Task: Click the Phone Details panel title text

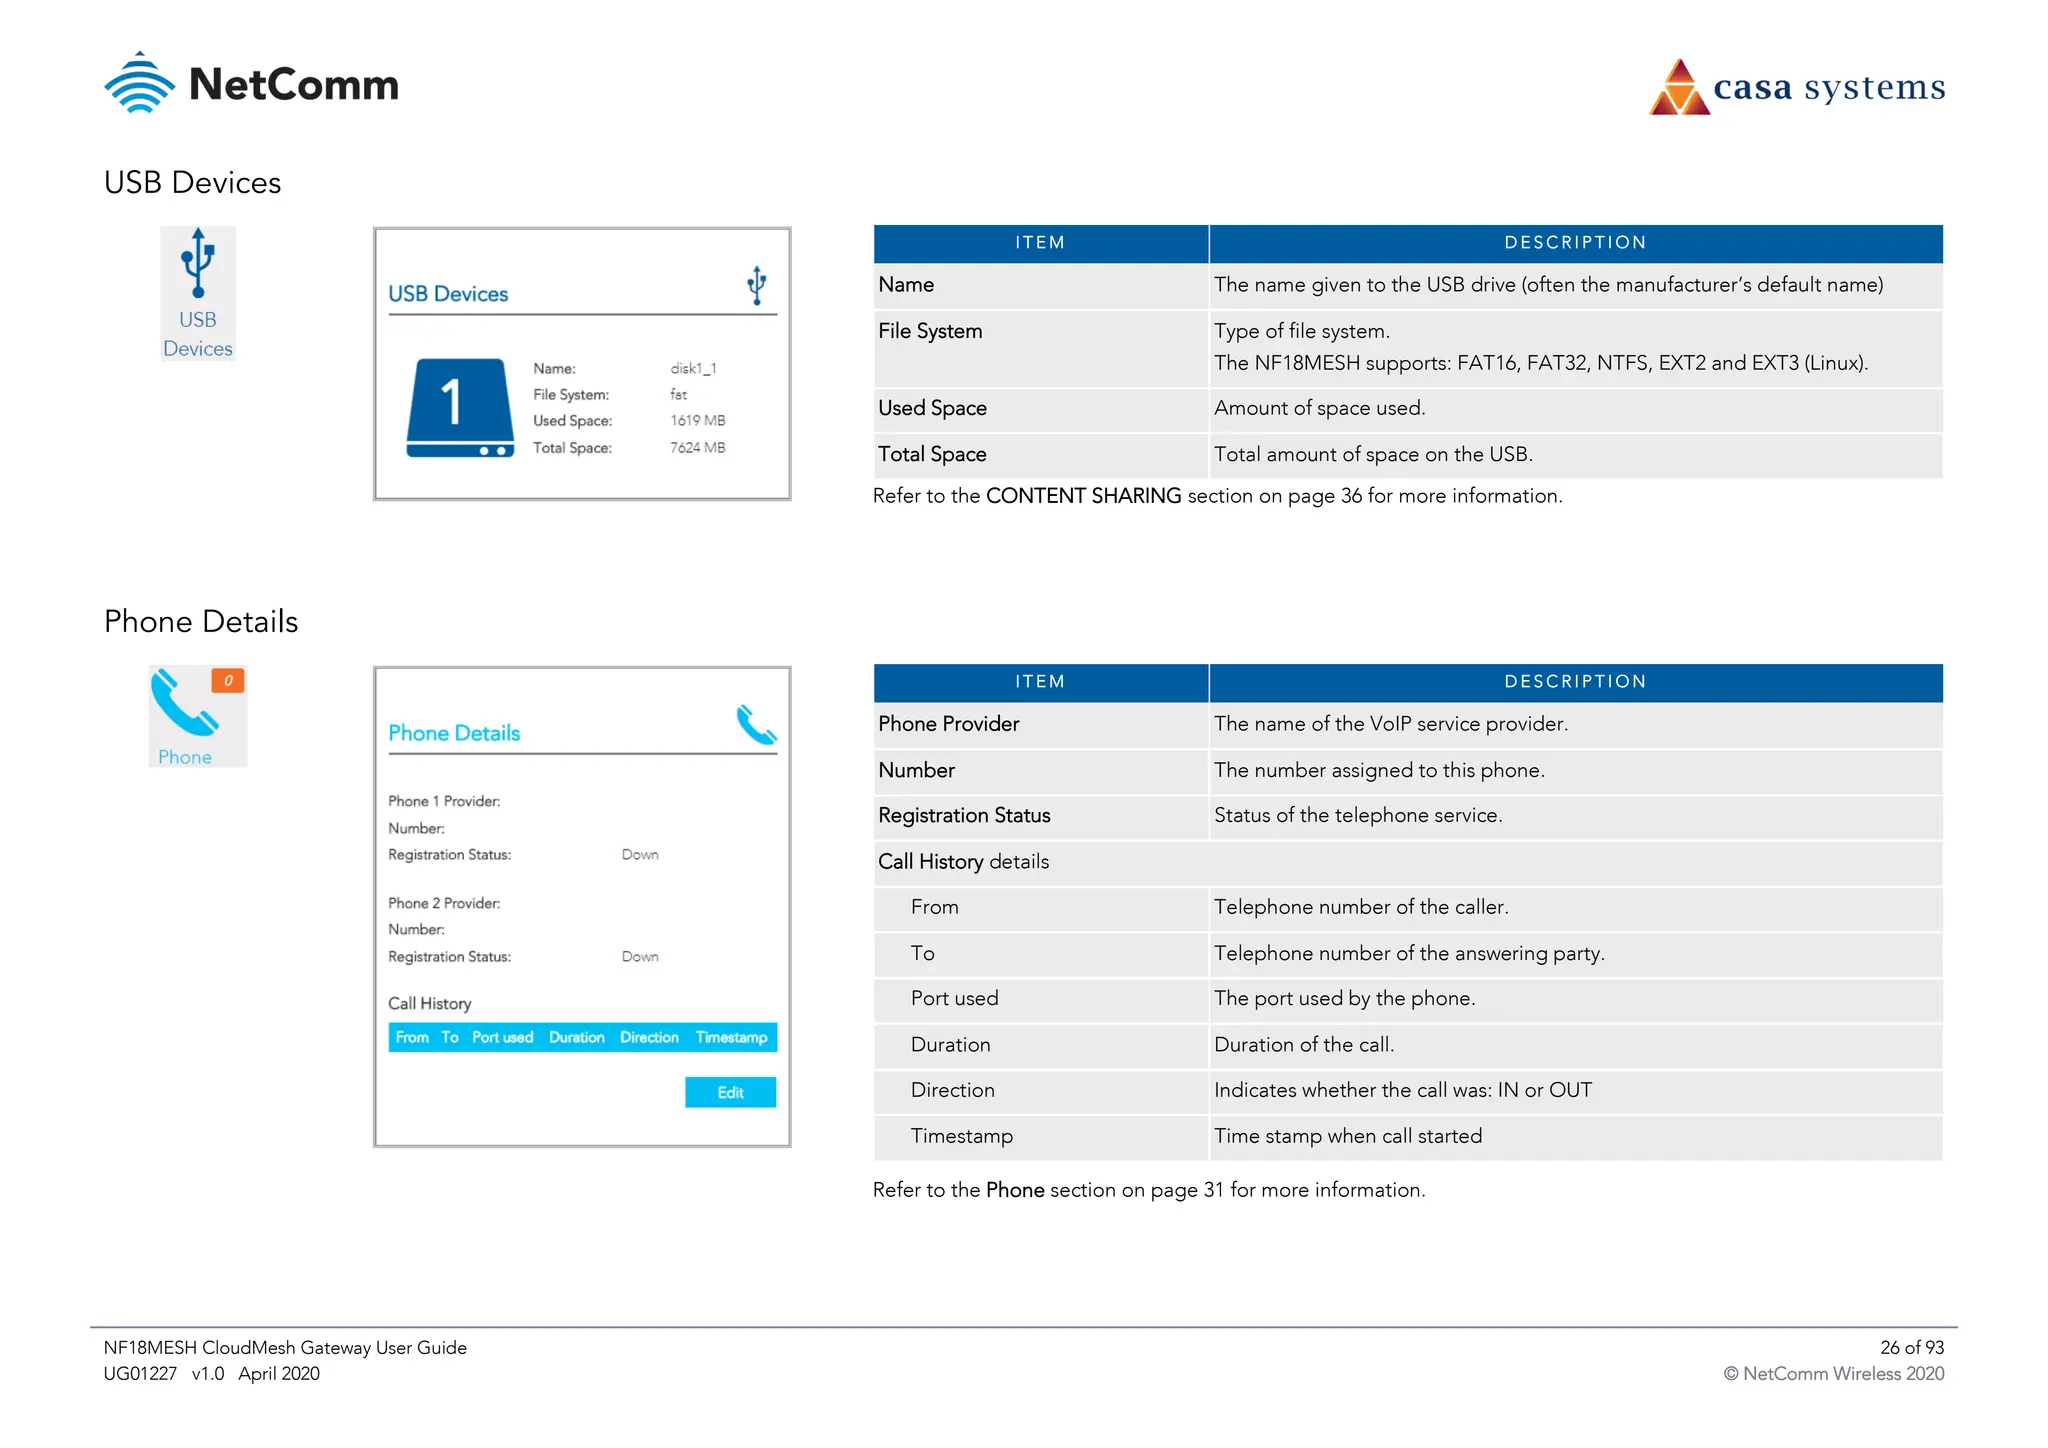Action: point(454,733)
